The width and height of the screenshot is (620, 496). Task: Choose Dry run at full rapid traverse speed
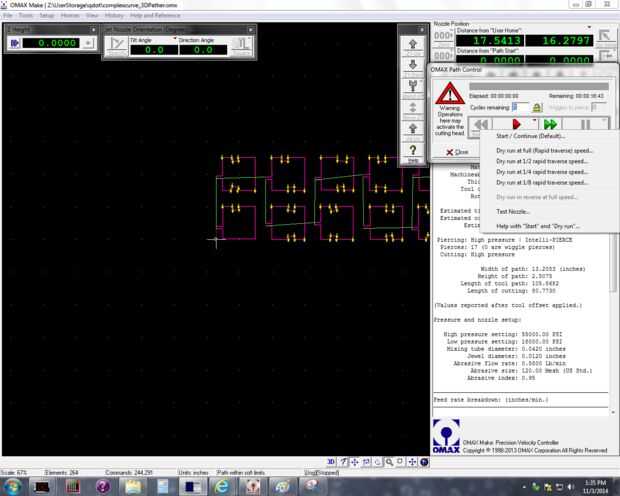pyautogui.click(x=544, y=151)
